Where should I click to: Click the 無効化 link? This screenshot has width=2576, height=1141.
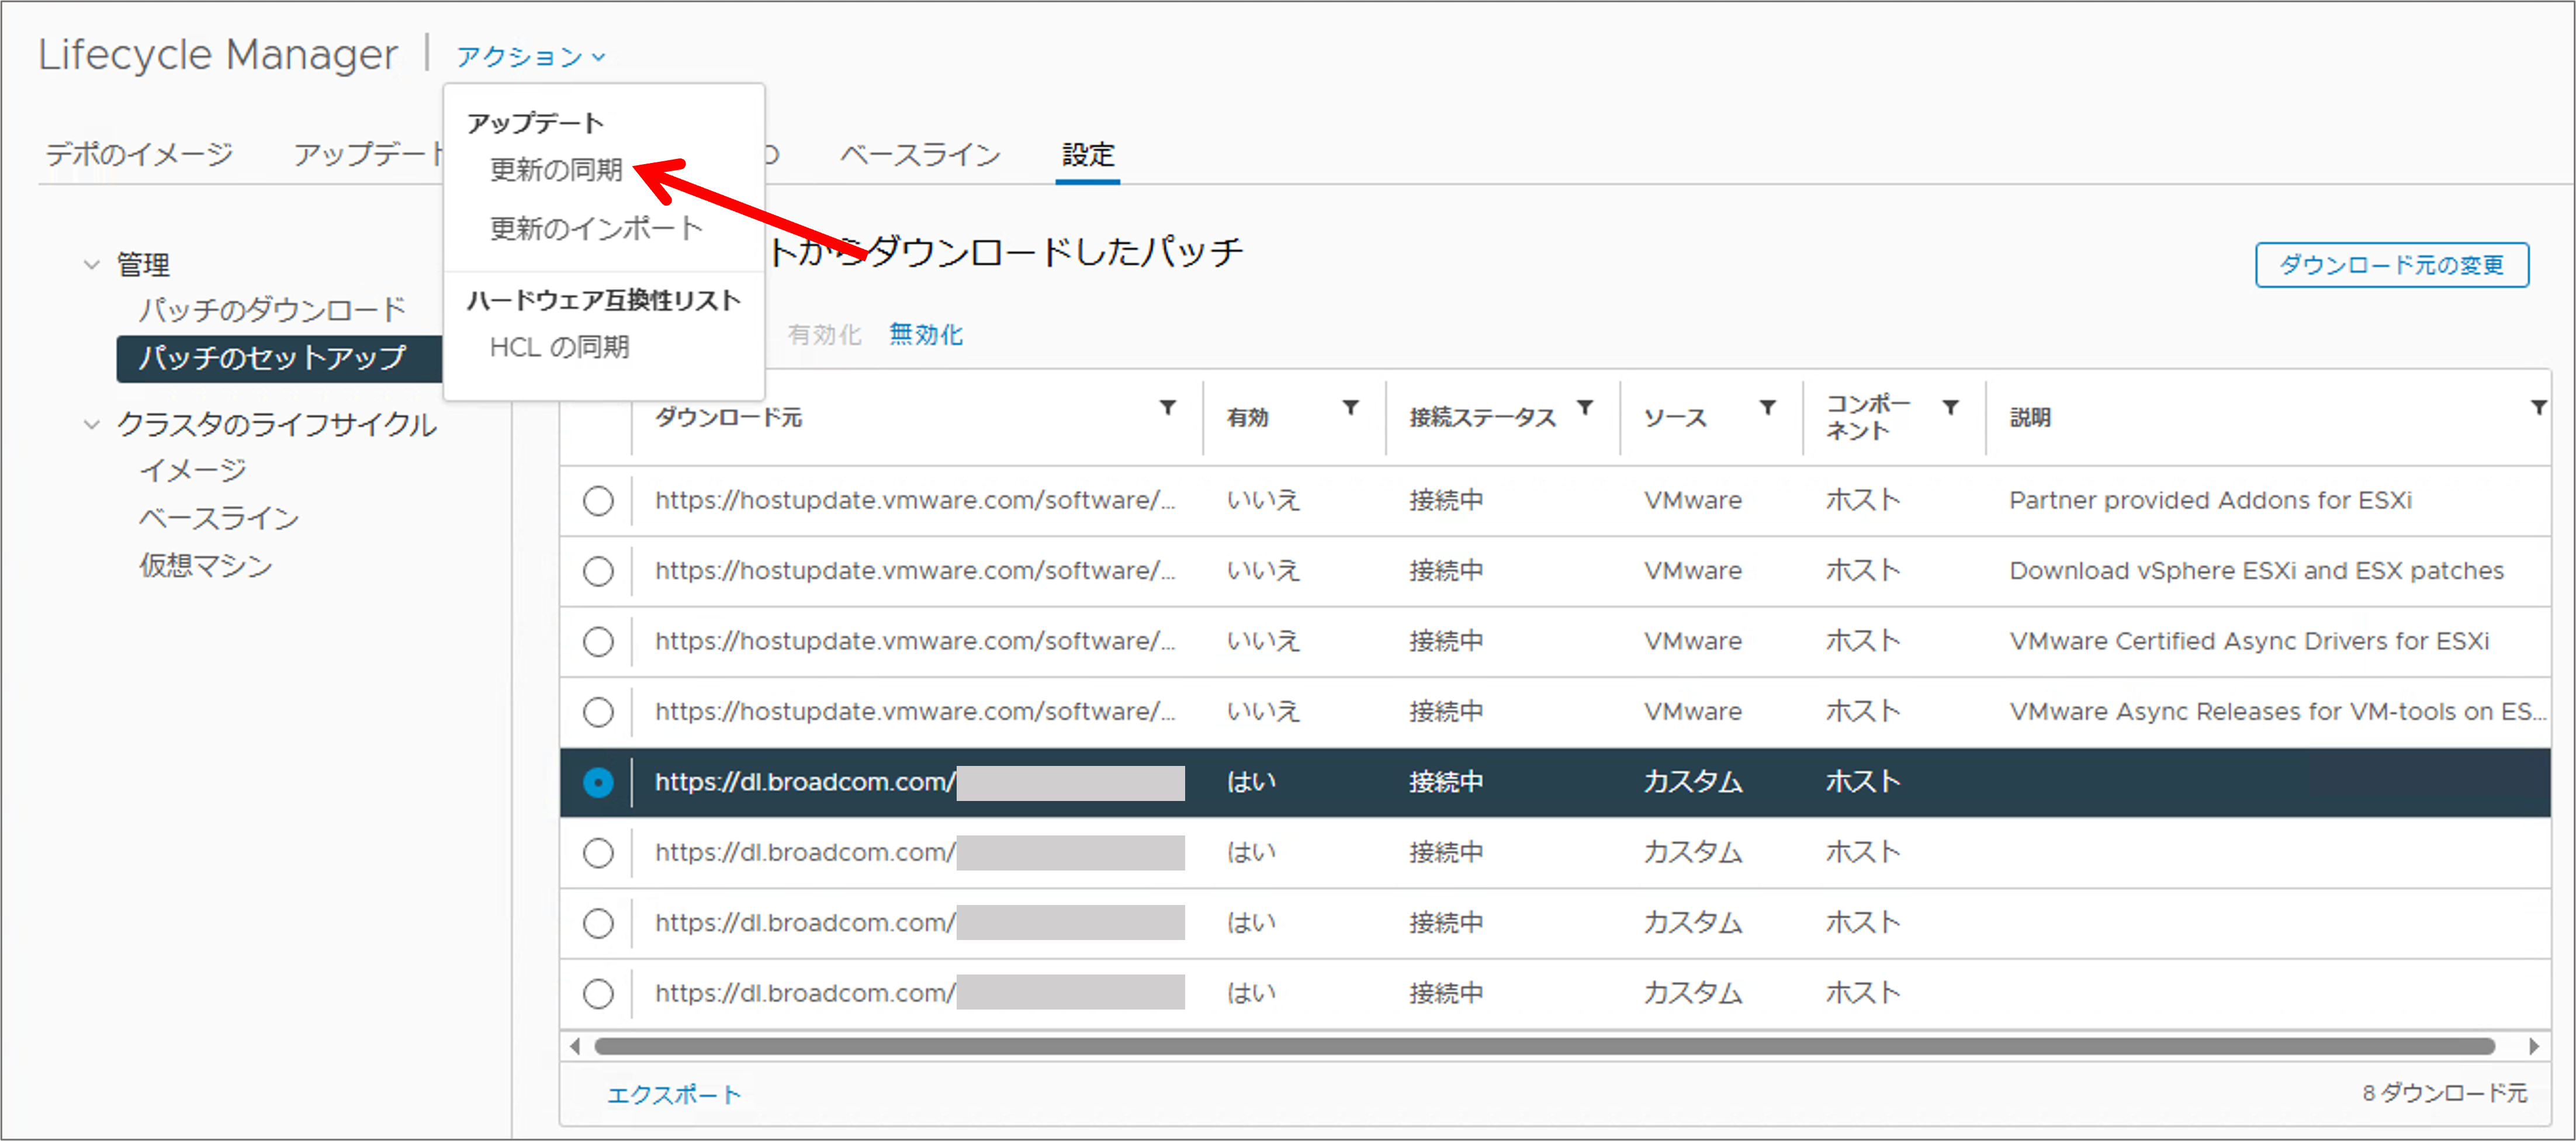click(926, 335)
